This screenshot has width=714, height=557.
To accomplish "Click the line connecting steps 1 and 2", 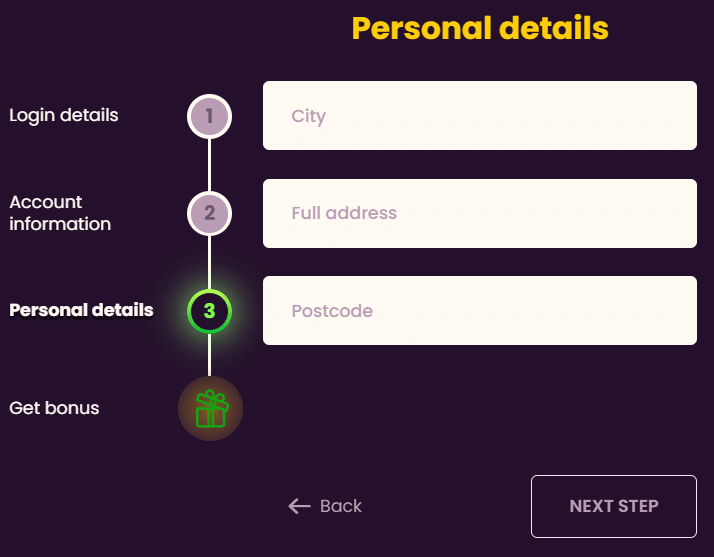I will pos(209,165).
